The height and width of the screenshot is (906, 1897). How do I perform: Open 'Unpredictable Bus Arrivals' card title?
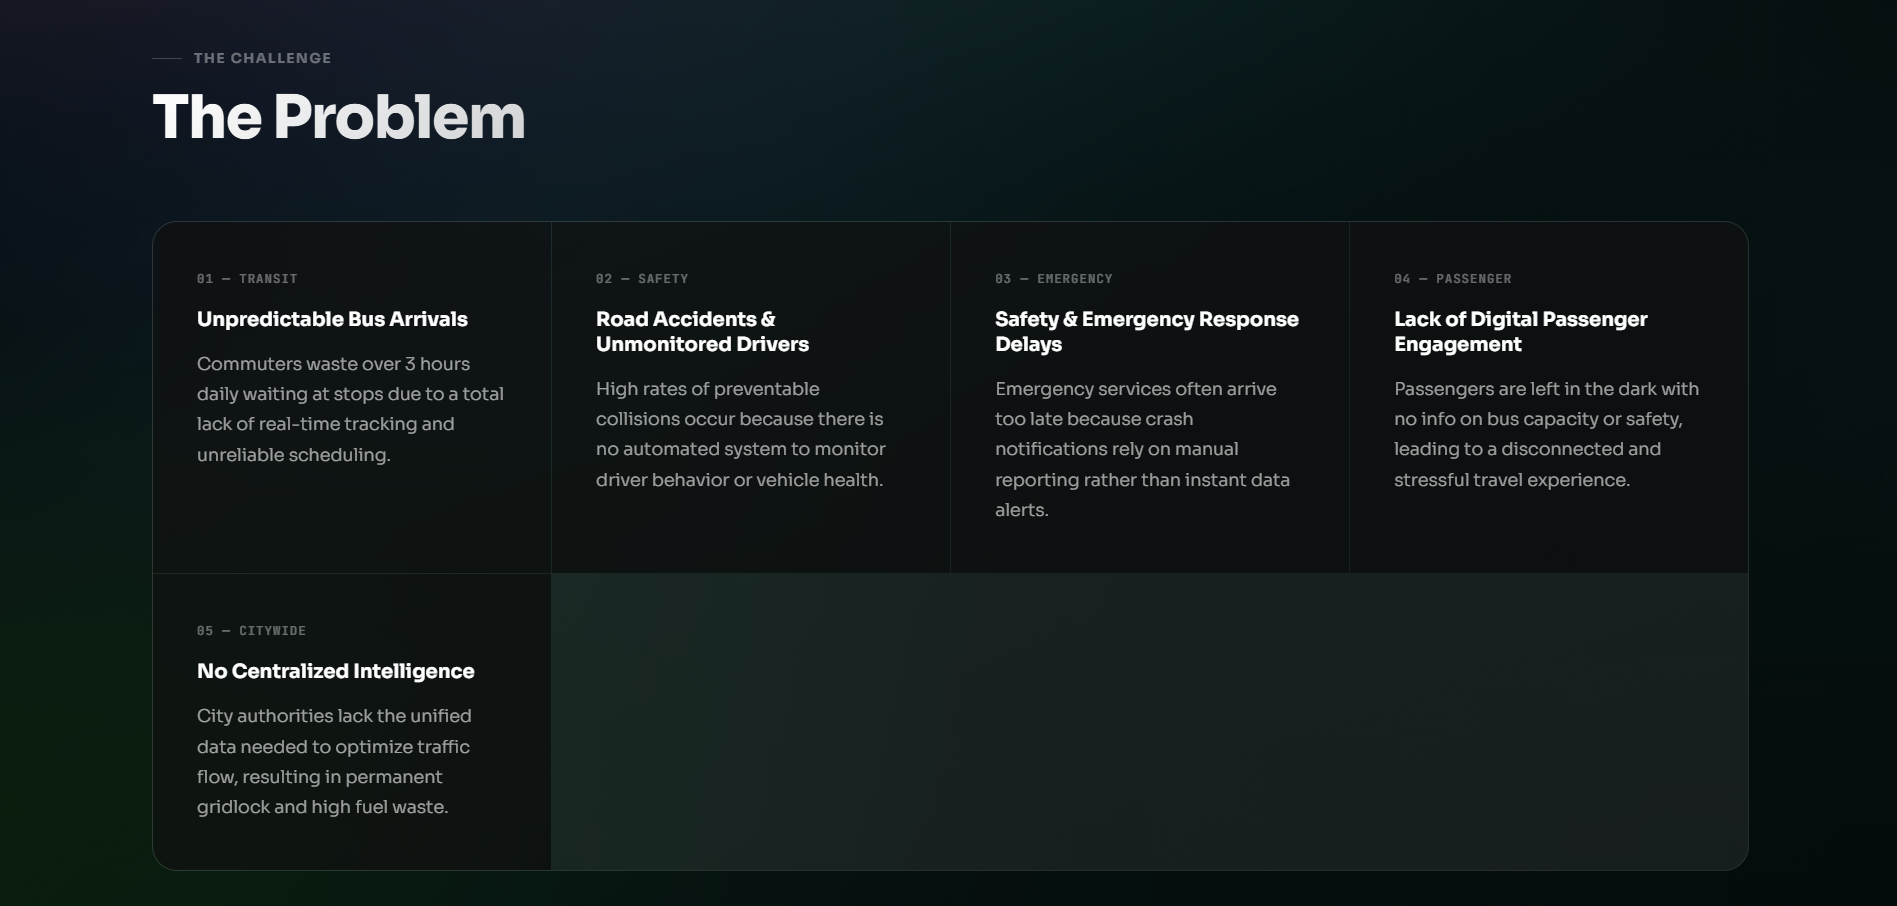[x=332, y=319]
